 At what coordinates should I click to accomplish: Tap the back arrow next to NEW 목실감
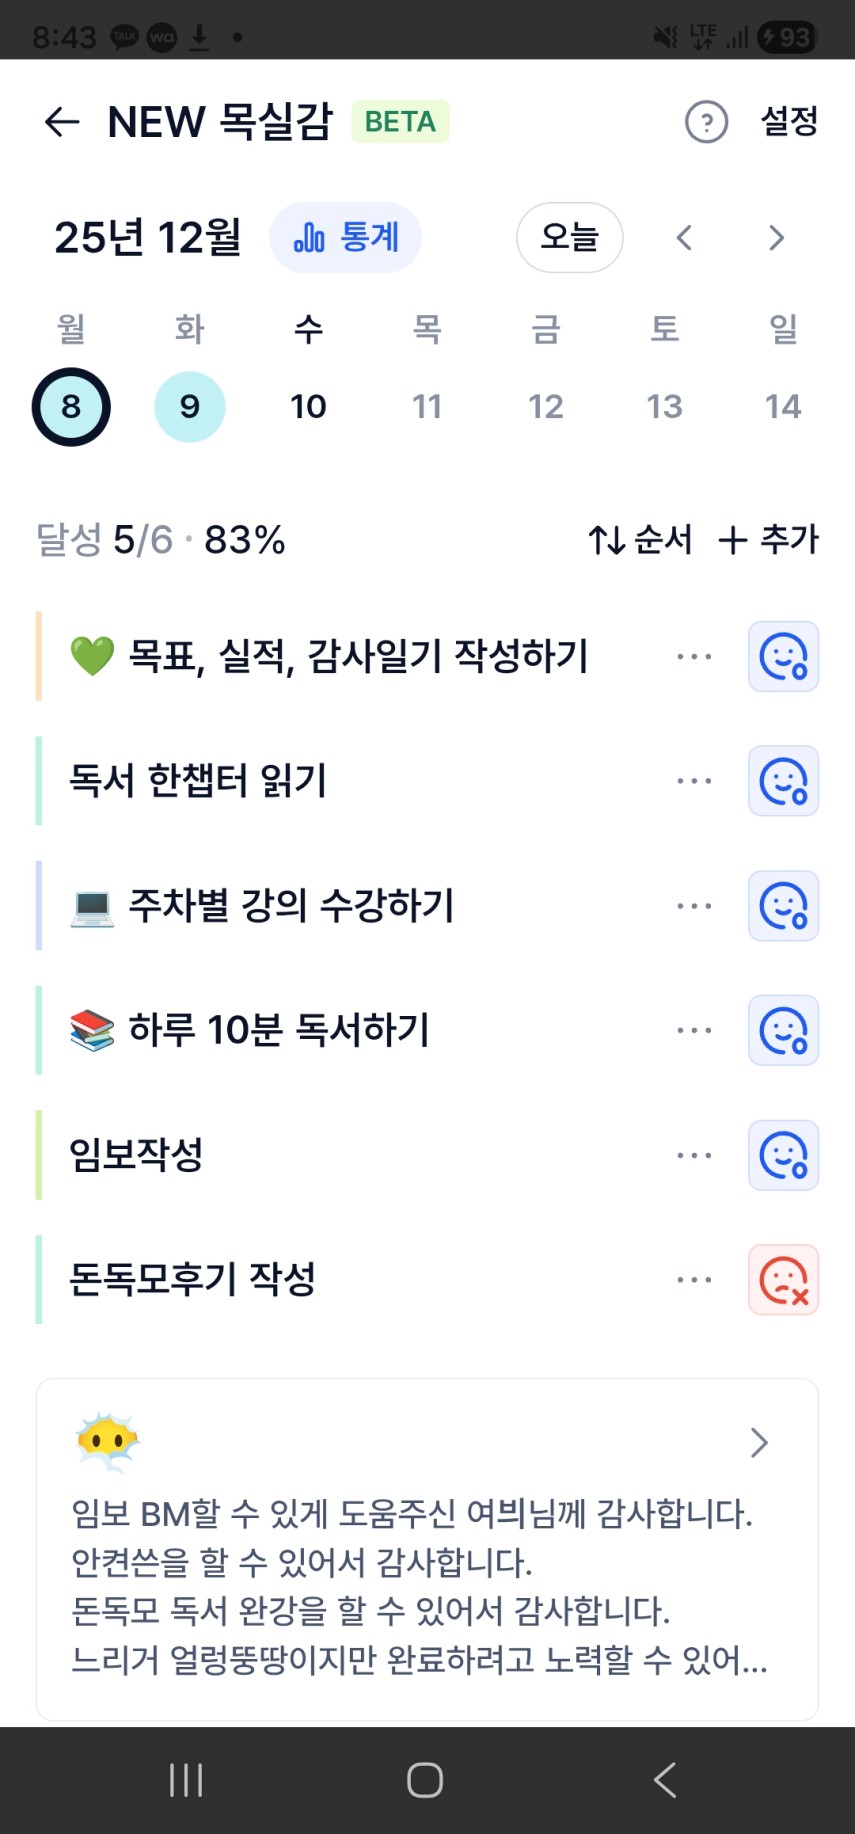tap(62, 122)
